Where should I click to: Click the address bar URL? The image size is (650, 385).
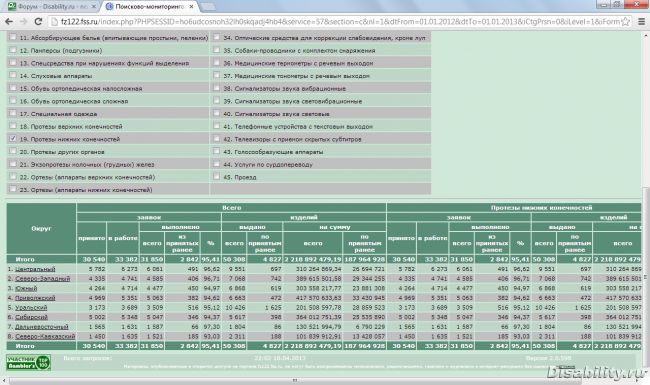(x=340, y=22)
